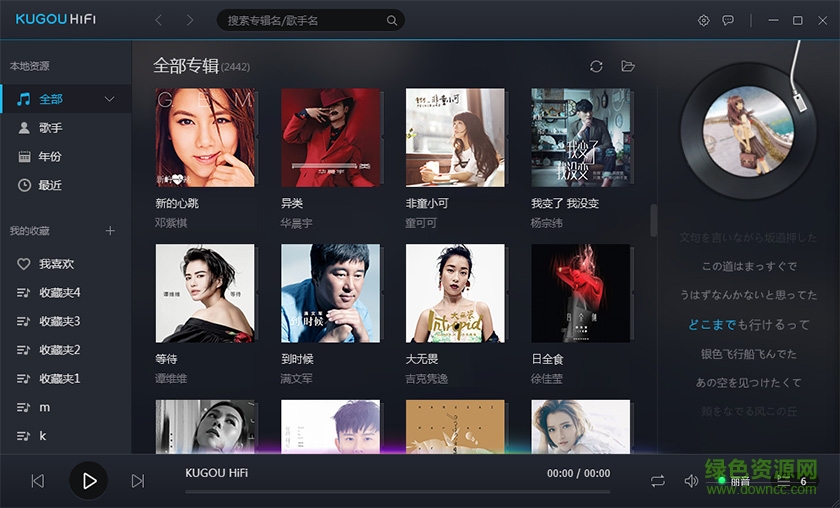
Task: Open the feedback chat icon
Action: pos(728,20)
